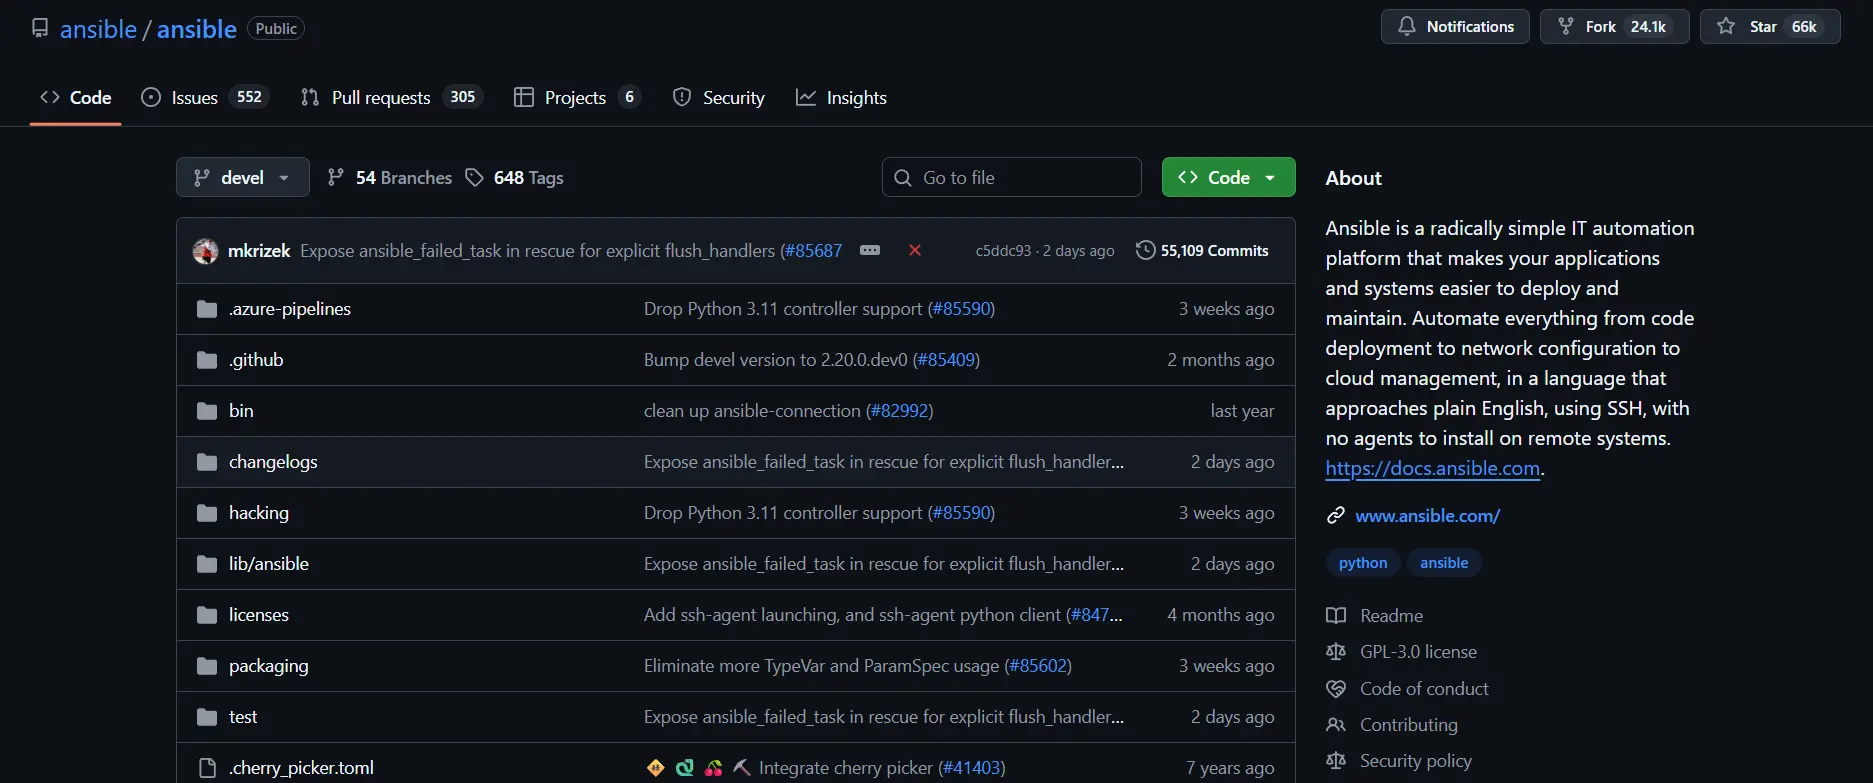Click the #82992 link in bin row
The image size is (1873, 783).
tap(900, 411)
